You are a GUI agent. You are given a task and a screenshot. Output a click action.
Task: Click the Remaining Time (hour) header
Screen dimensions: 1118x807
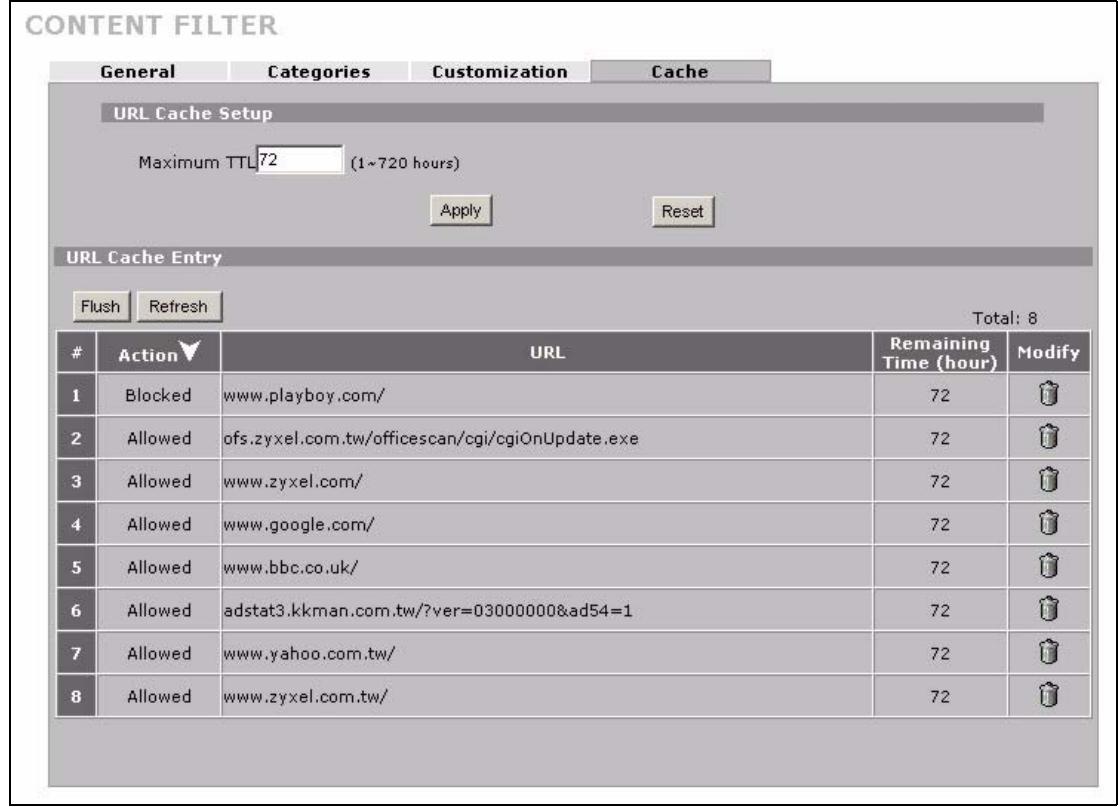[x=940, y=352]
